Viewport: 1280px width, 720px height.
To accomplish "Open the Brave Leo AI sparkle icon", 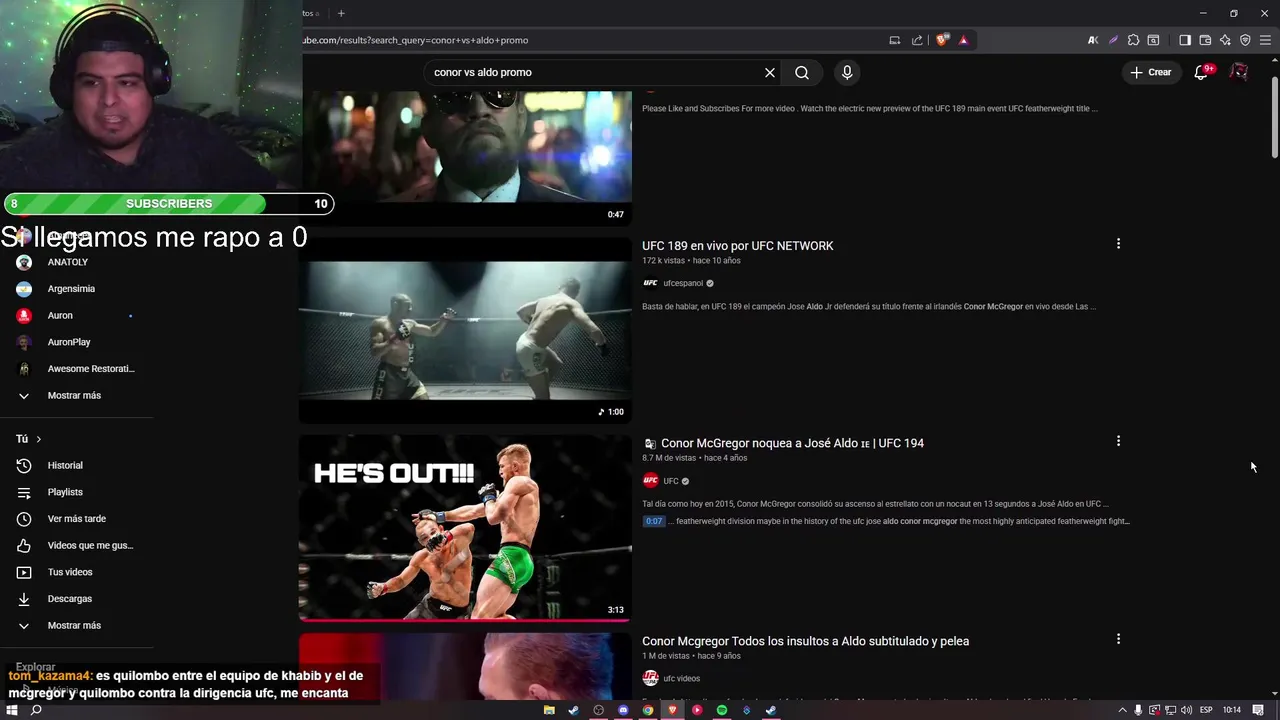I will tap(1225, 40).
